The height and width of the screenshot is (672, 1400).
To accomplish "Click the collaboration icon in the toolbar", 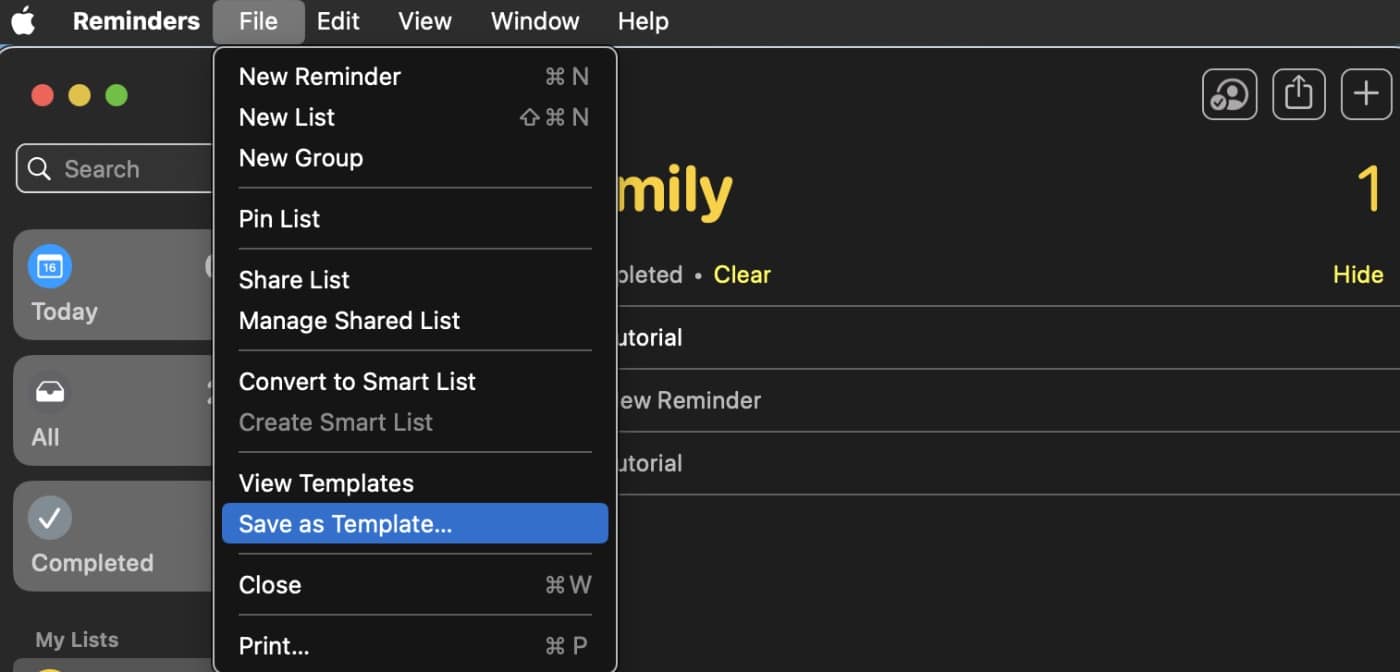I will 1229,95.
